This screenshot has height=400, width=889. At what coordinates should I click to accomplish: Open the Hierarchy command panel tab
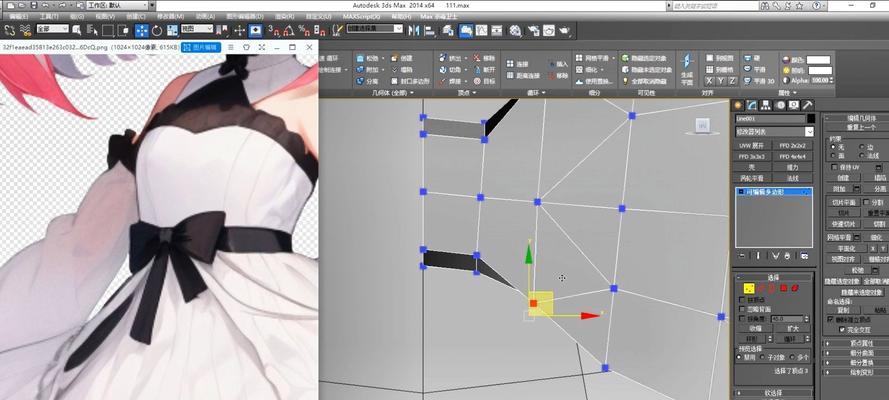pos(766,105)
